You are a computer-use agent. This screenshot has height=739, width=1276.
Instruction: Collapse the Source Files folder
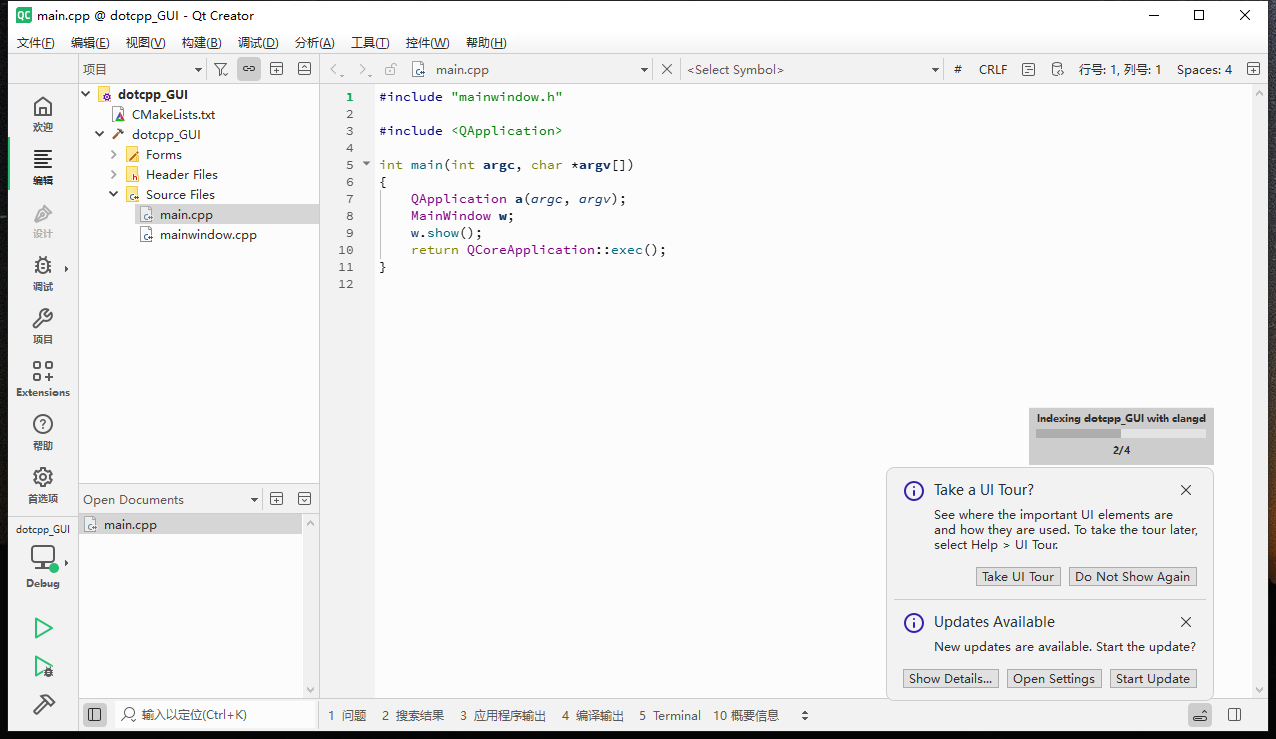tap(114, 195)
